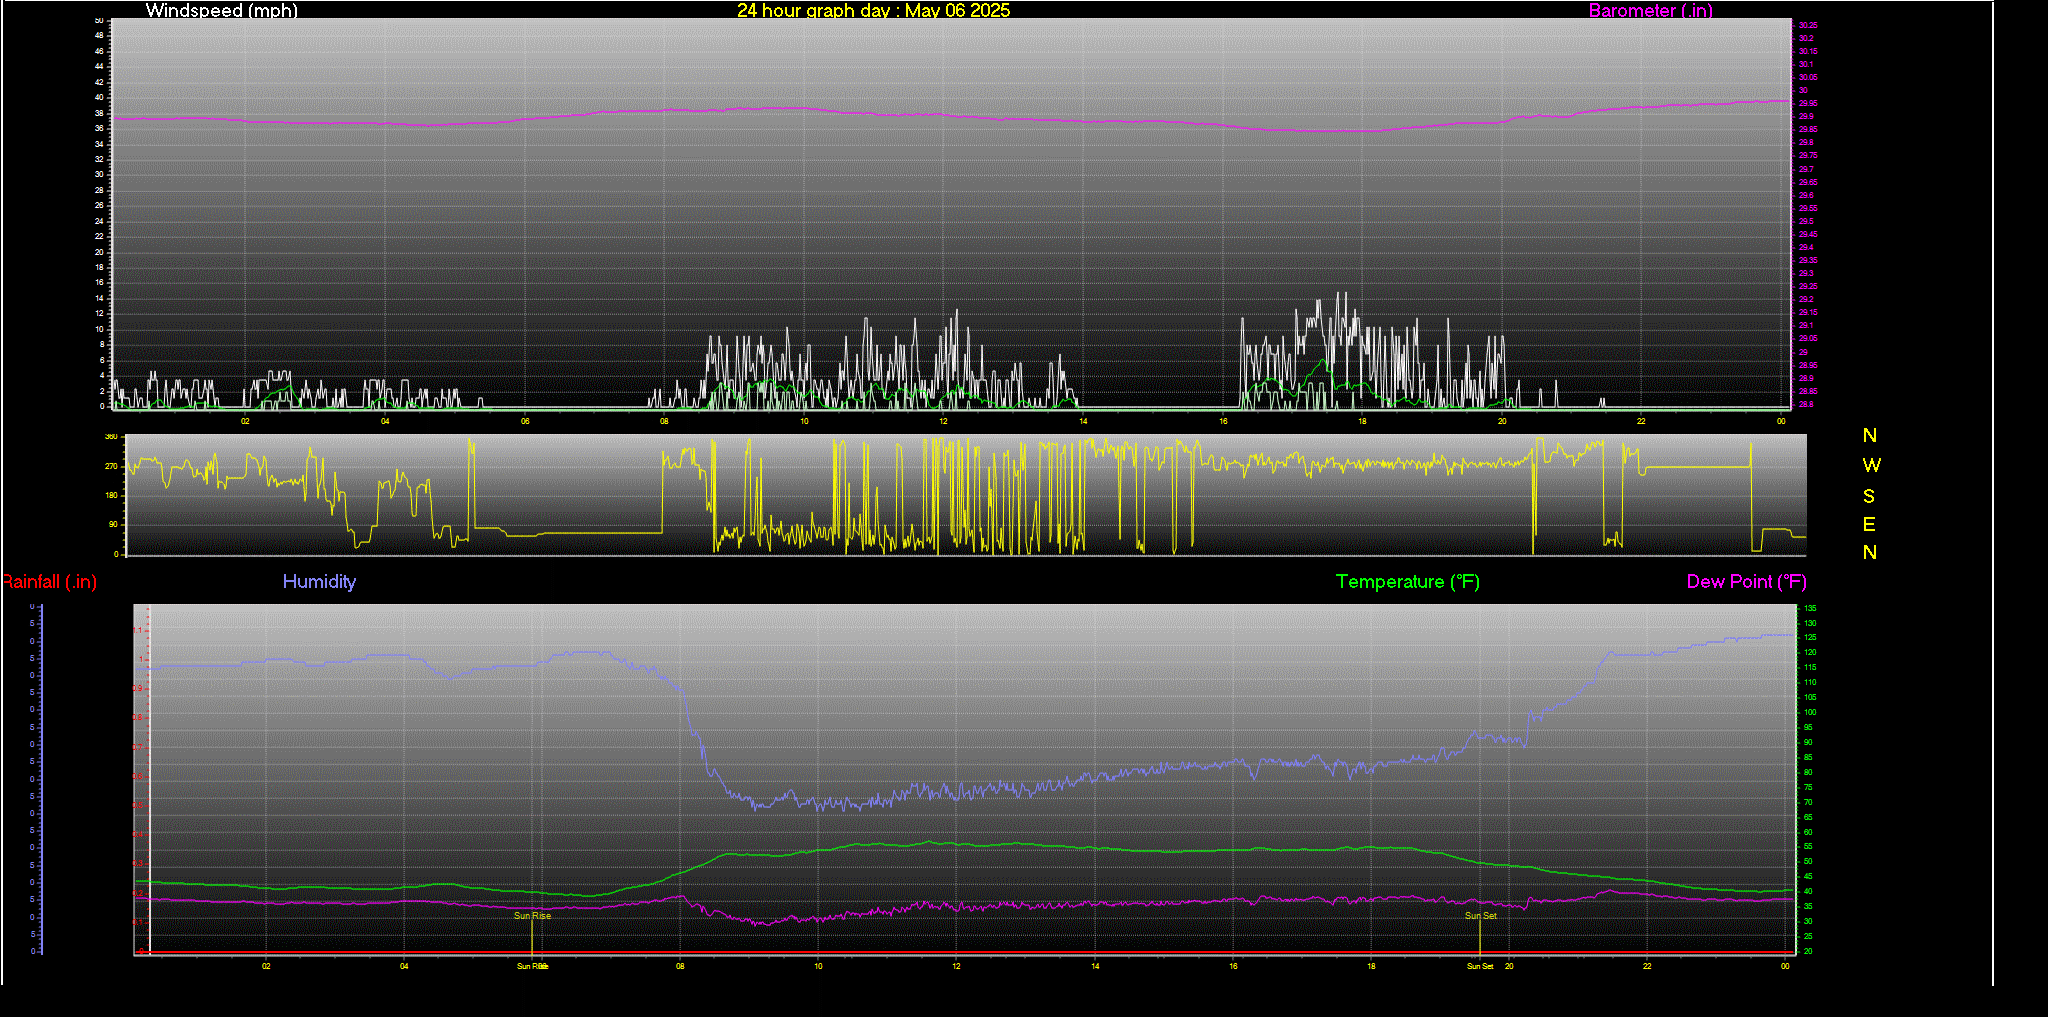Click the 'N' compass label beside the 360 mark
The height and width of the screenshot is (1017, 2048).
click(1869, 435)
